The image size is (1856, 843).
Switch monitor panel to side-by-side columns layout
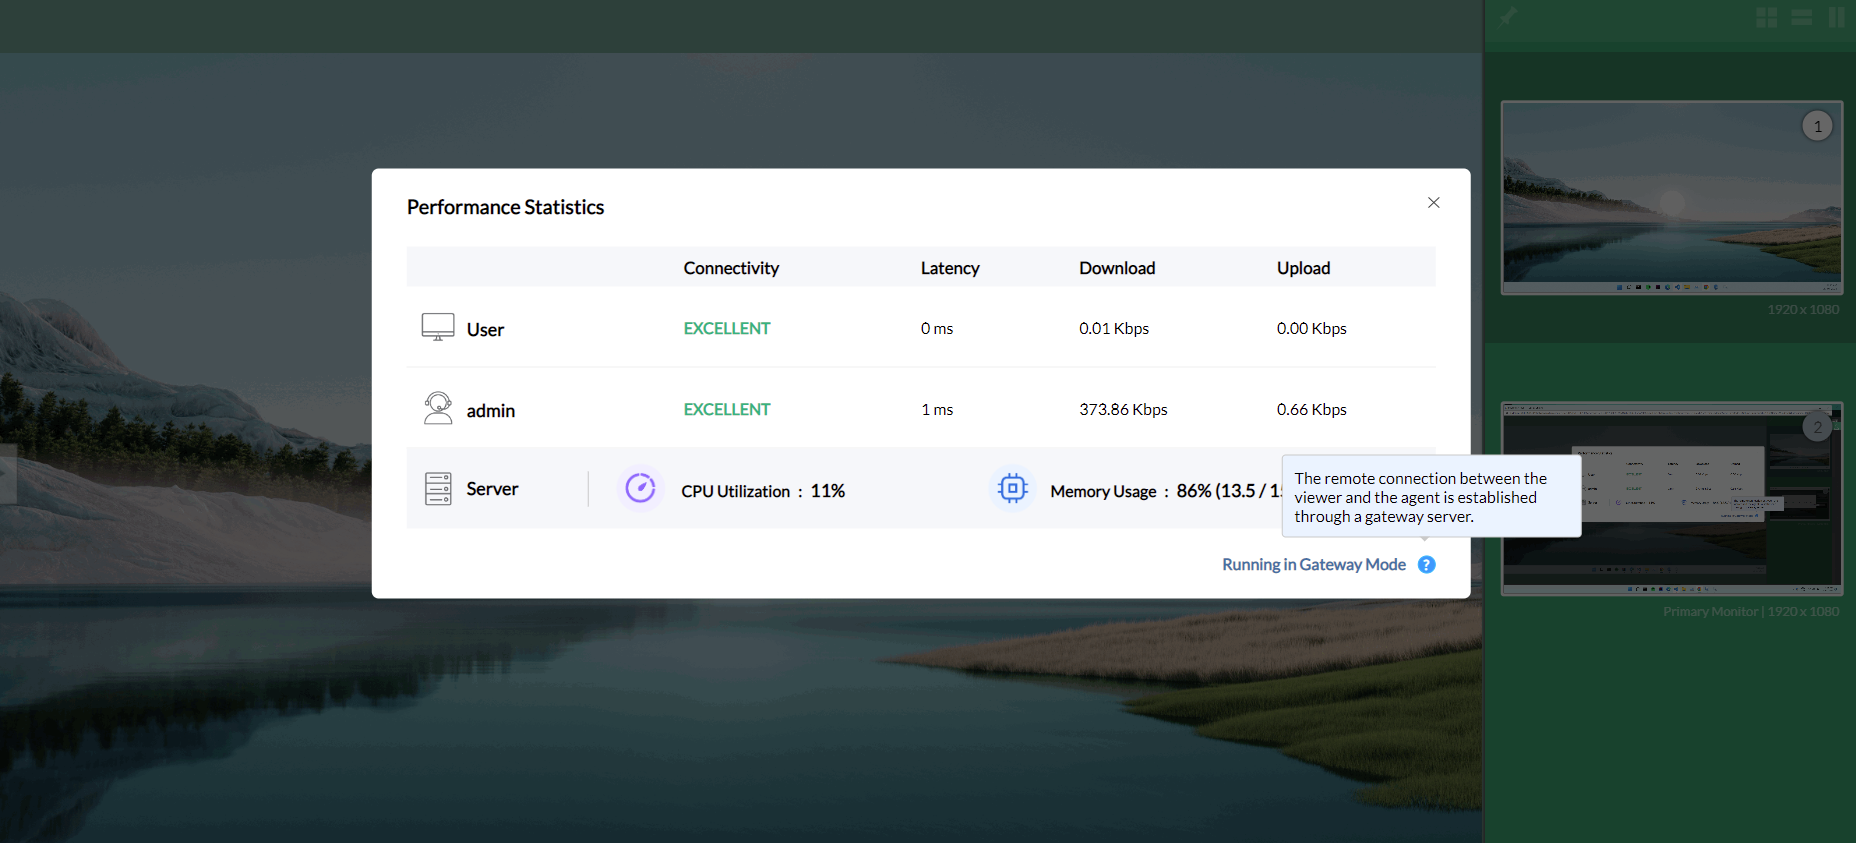pyautogui.click(x=1836, y=17)
